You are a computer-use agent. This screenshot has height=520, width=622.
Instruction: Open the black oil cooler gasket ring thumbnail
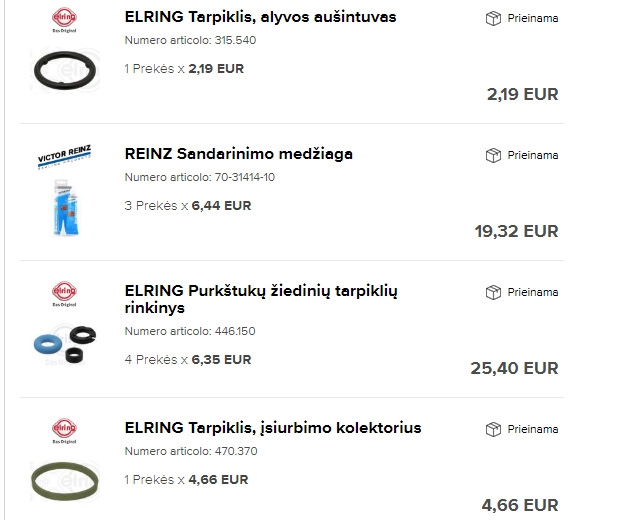[x=64, y=70]
